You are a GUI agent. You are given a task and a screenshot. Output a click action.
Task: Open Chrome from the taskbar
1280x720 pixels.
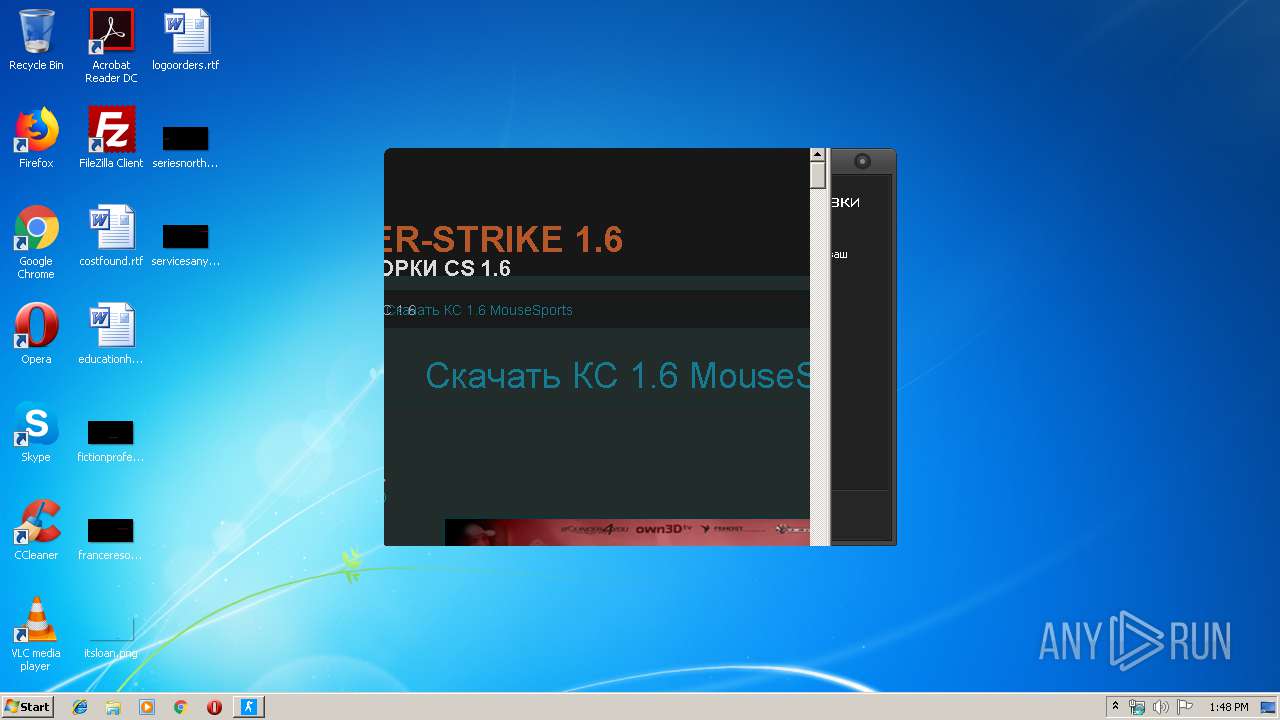pyautogui.click(x=180, y=707)
